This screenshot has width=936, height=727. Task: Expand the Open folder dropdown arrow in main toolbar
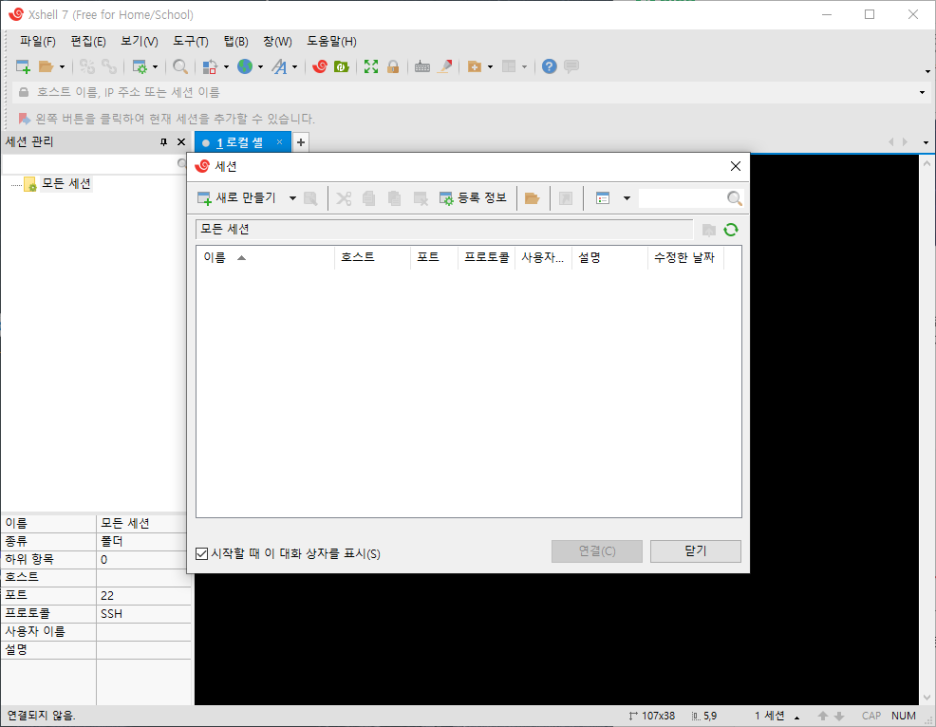point(62,67)
